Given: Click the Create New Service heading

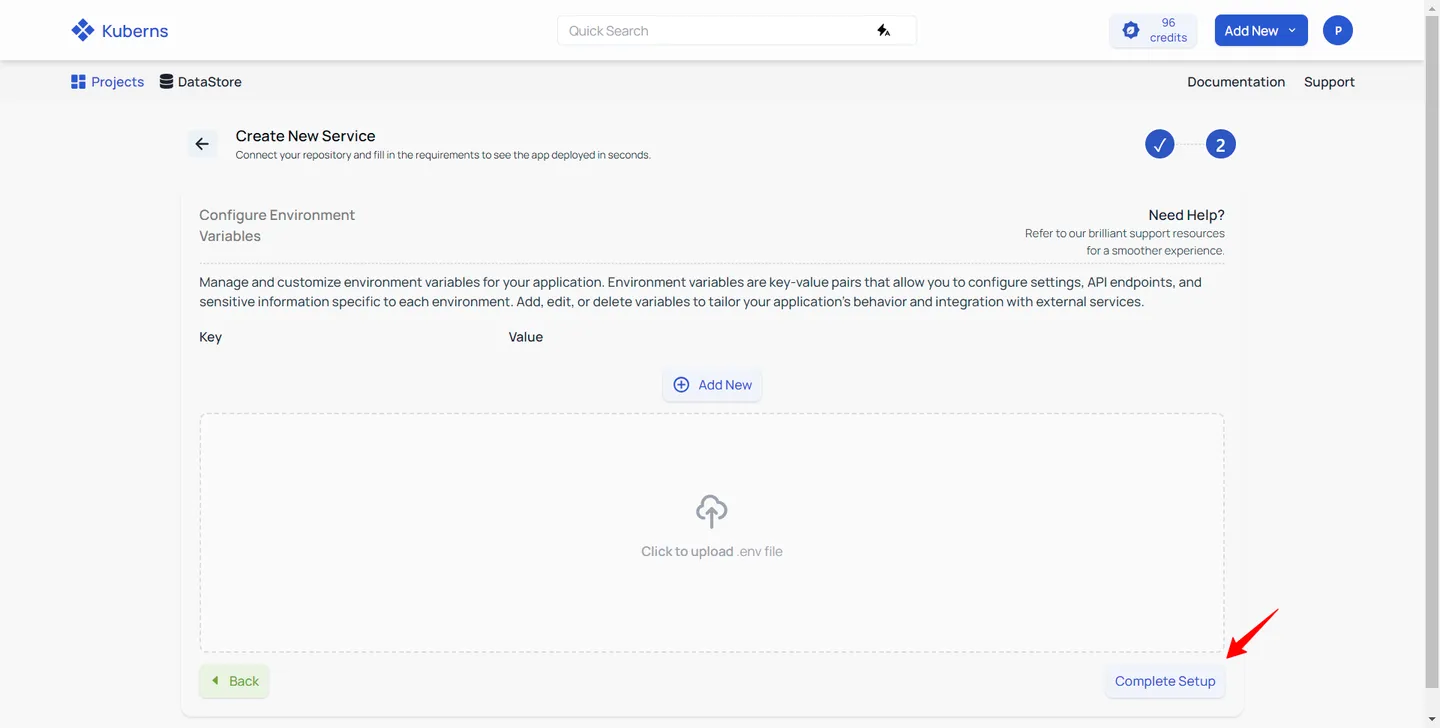Looking at the screenshot, I should point(305,136).
